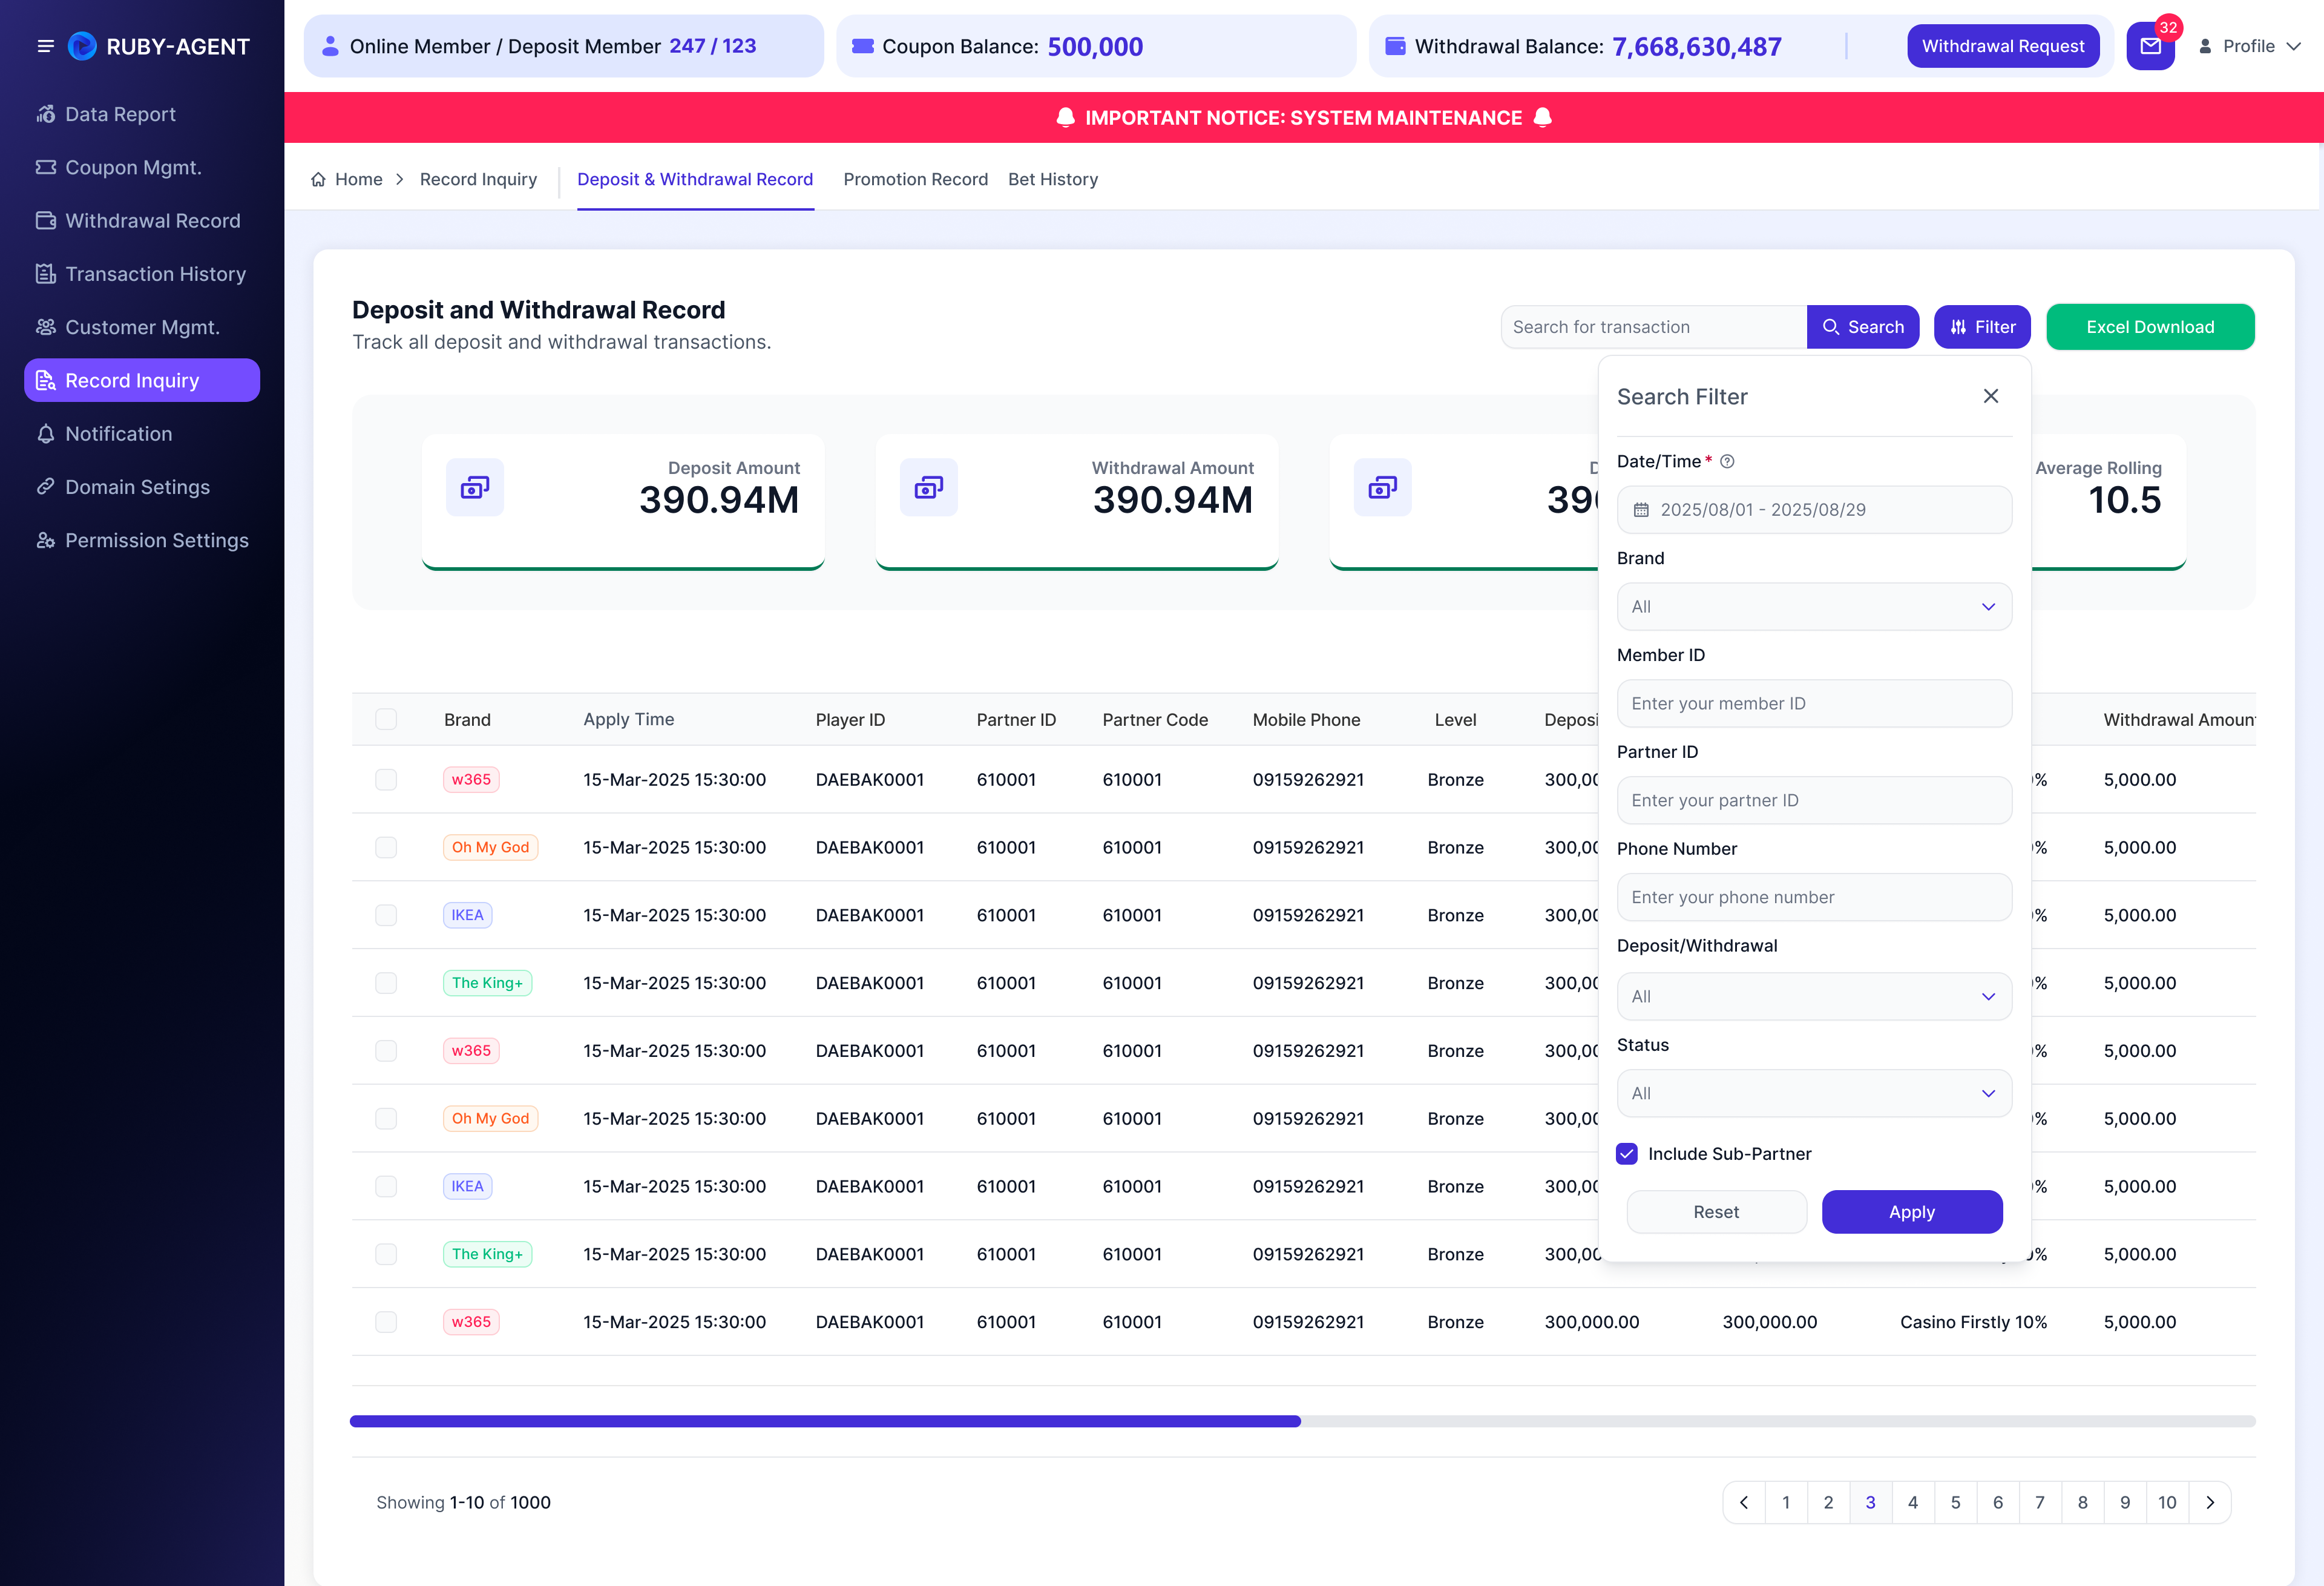Check the first w365 row checkbox
This screenshot has height=1586, width=2324.
pyautogui.click(x=386, y=779)
